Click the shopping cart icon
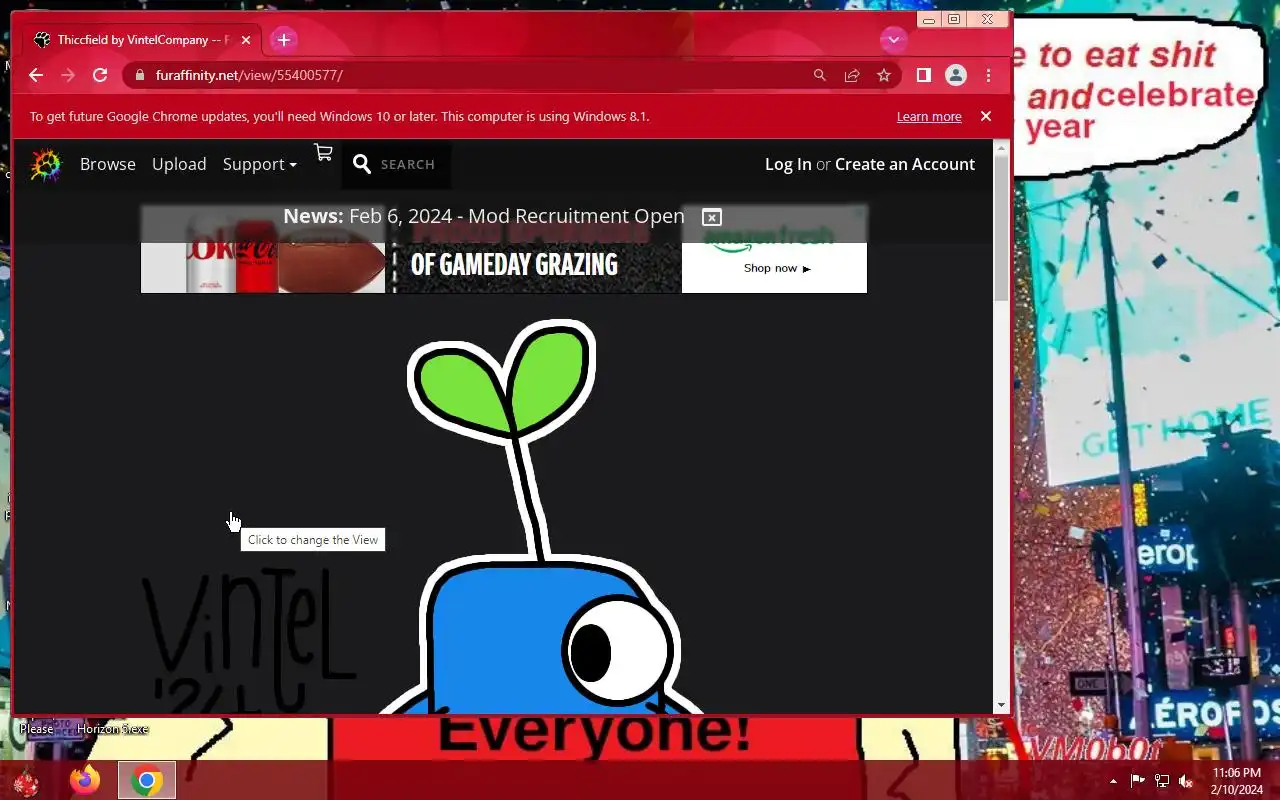1280x800 pixels. coord(323,152)
